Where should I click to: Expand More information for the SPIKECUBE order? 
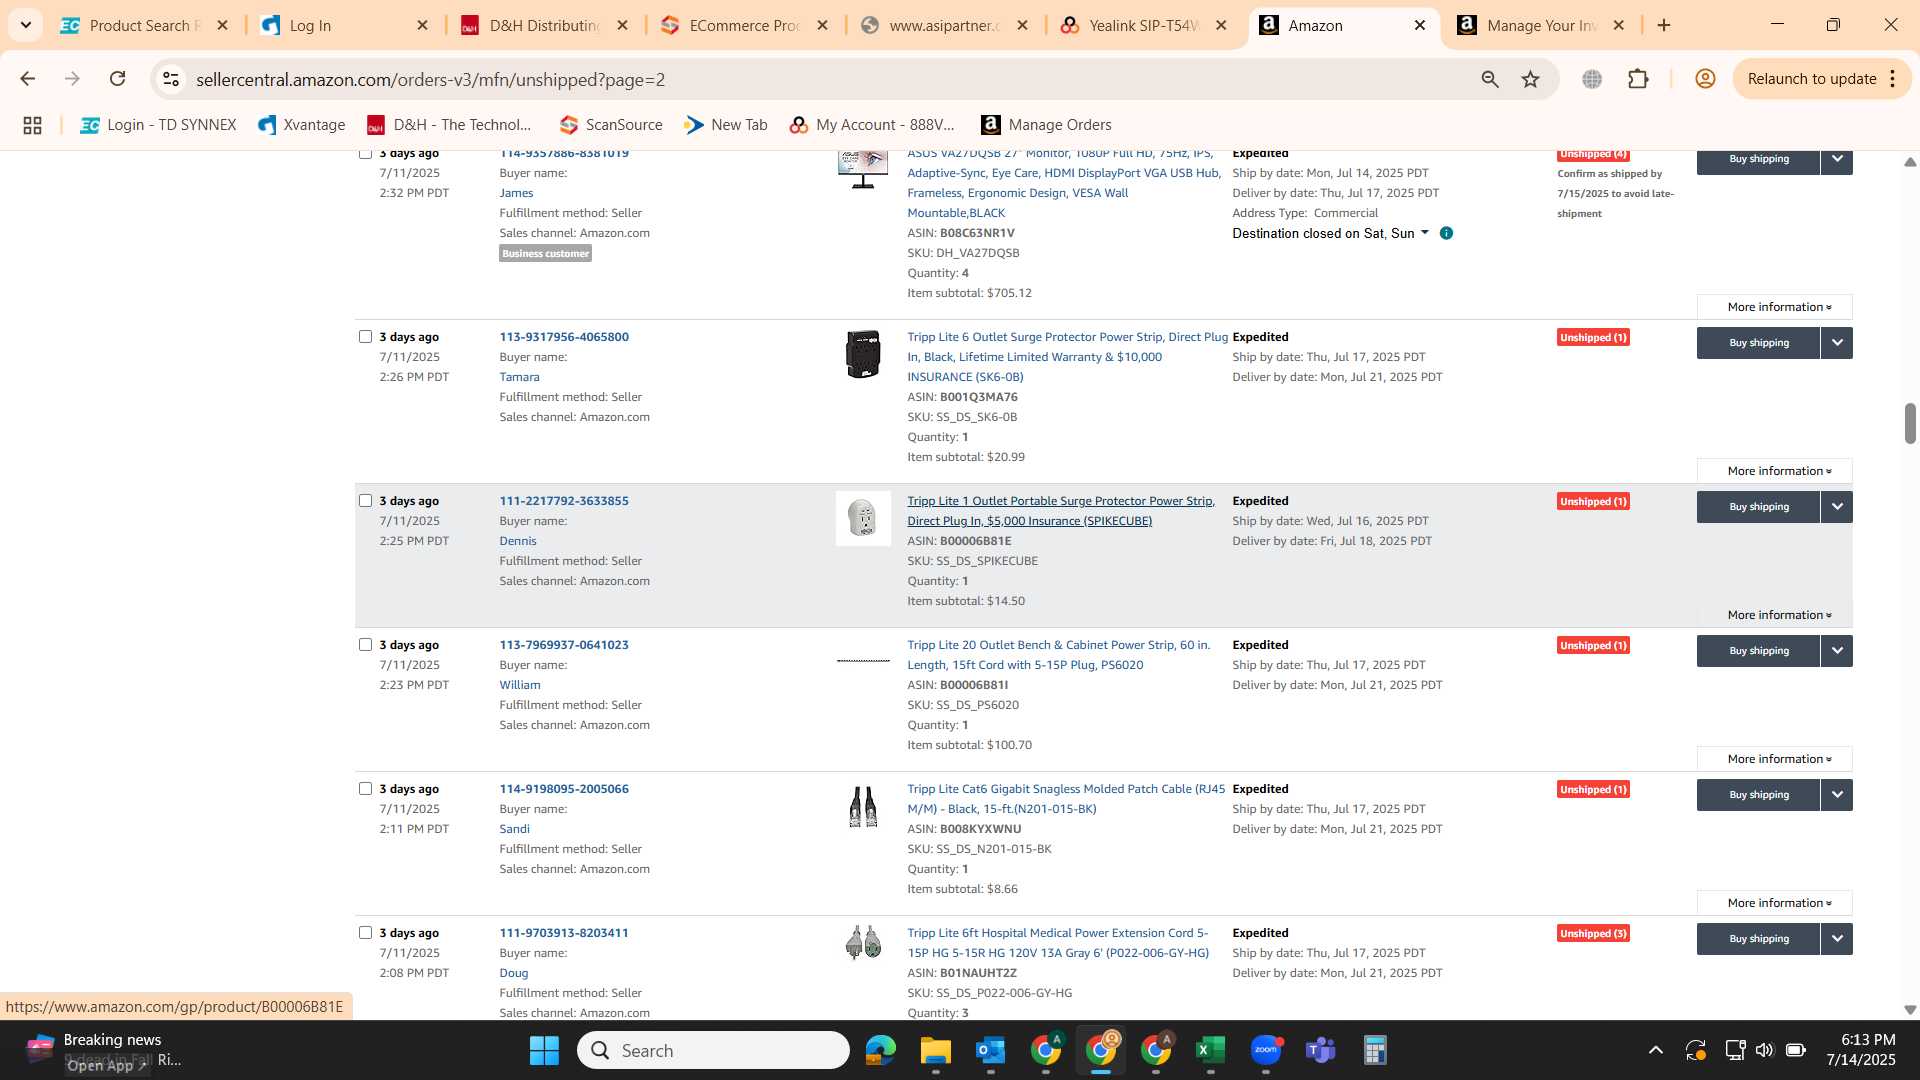(x=1775, y=615)
